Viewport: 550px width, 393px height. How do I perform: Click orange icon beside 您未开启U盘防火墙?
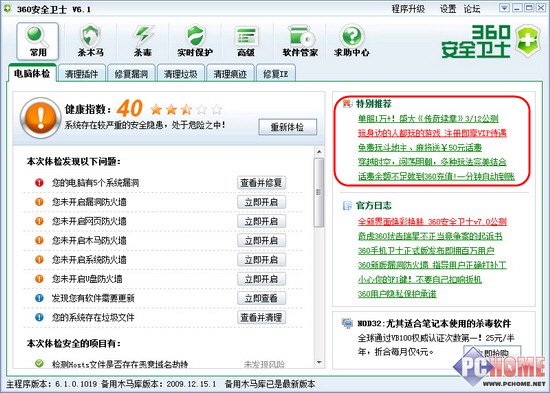pyautogui.click(x=39, y=279)
